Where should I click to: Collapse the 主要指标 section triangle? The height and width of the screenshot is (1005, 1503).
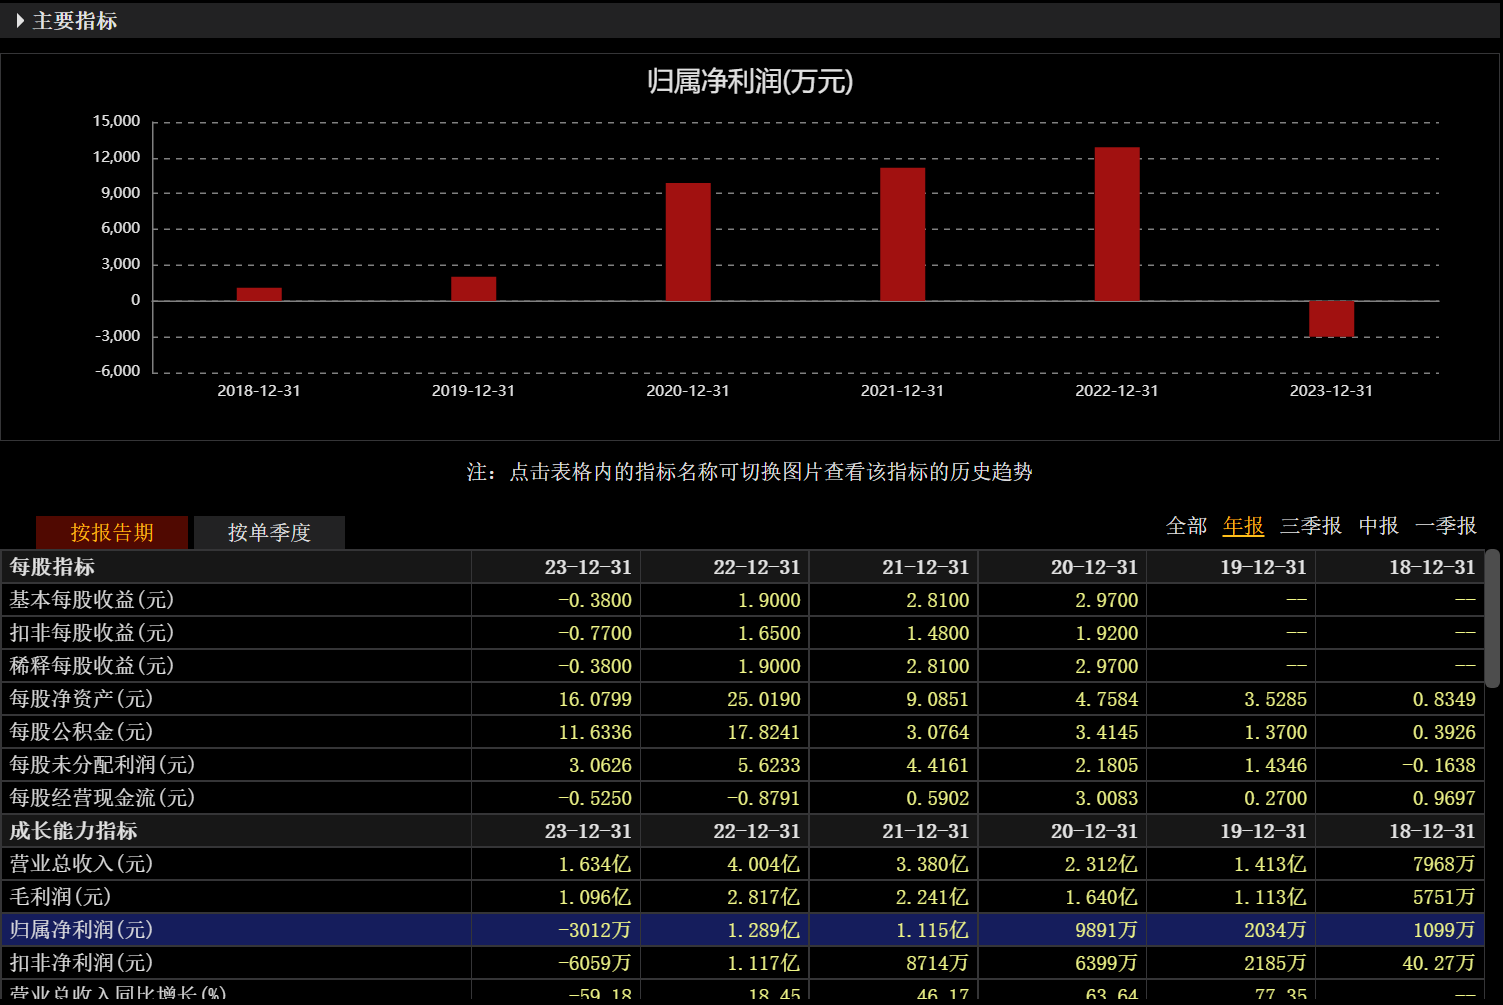(x=20, y=20)
